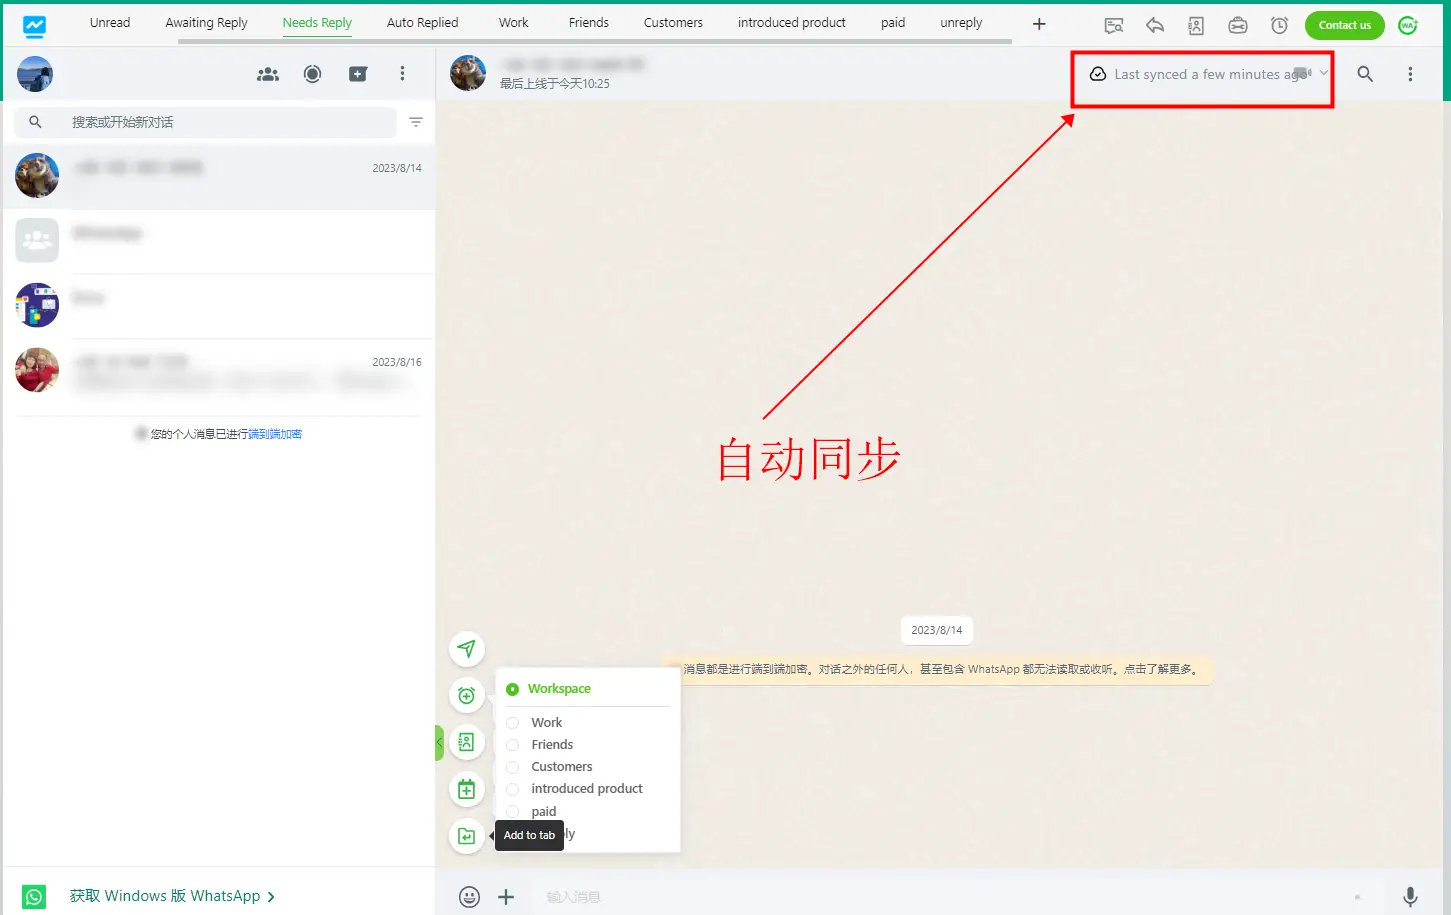Choose the Customers option in Workspace list
This screenshot has height=915, width=1451.
coord(512,766)
